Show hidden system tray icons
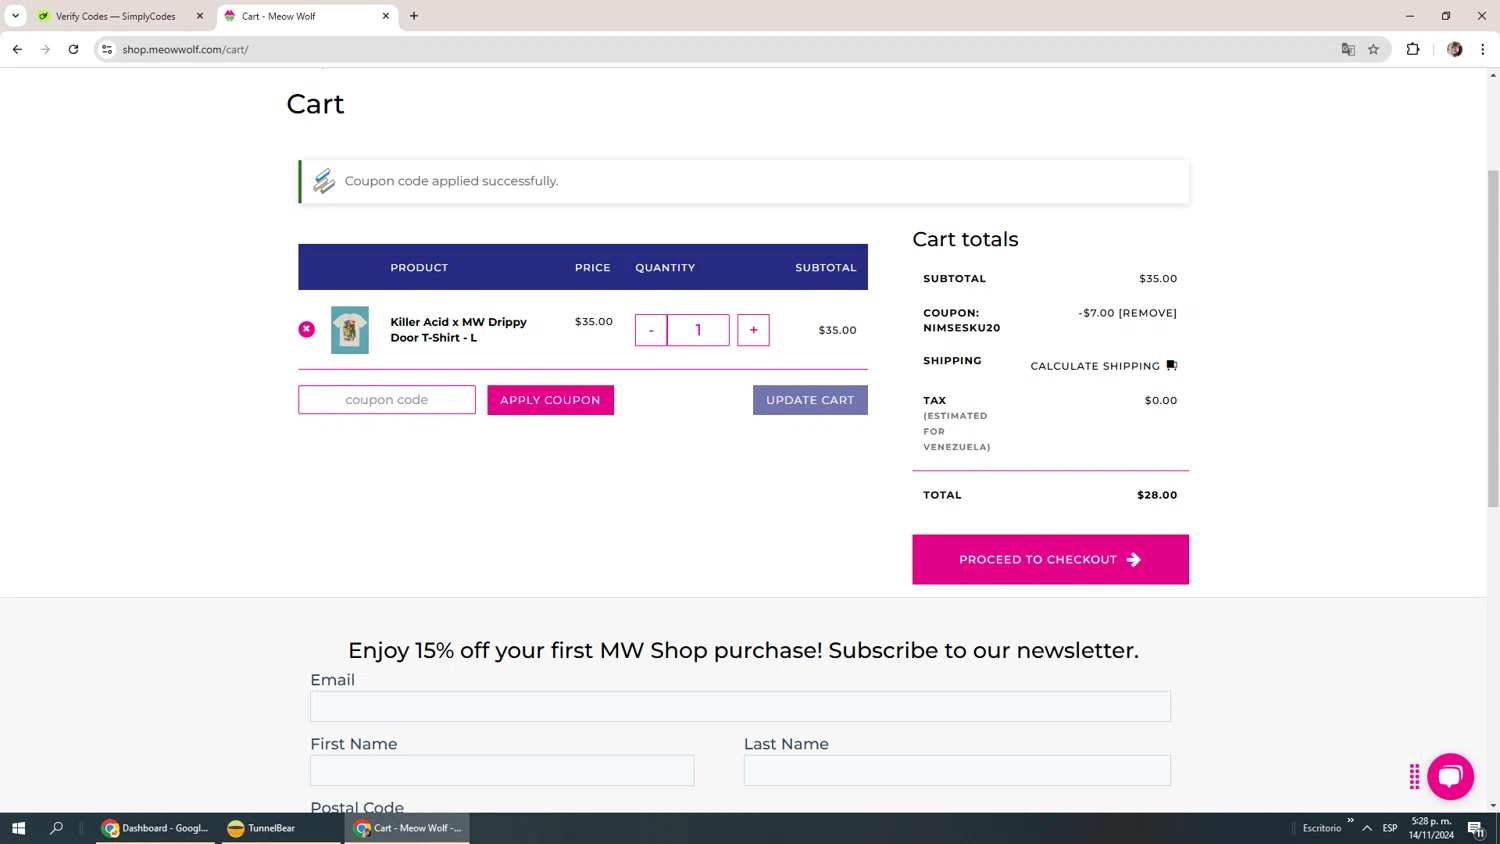 click(x=1367, y=828)
